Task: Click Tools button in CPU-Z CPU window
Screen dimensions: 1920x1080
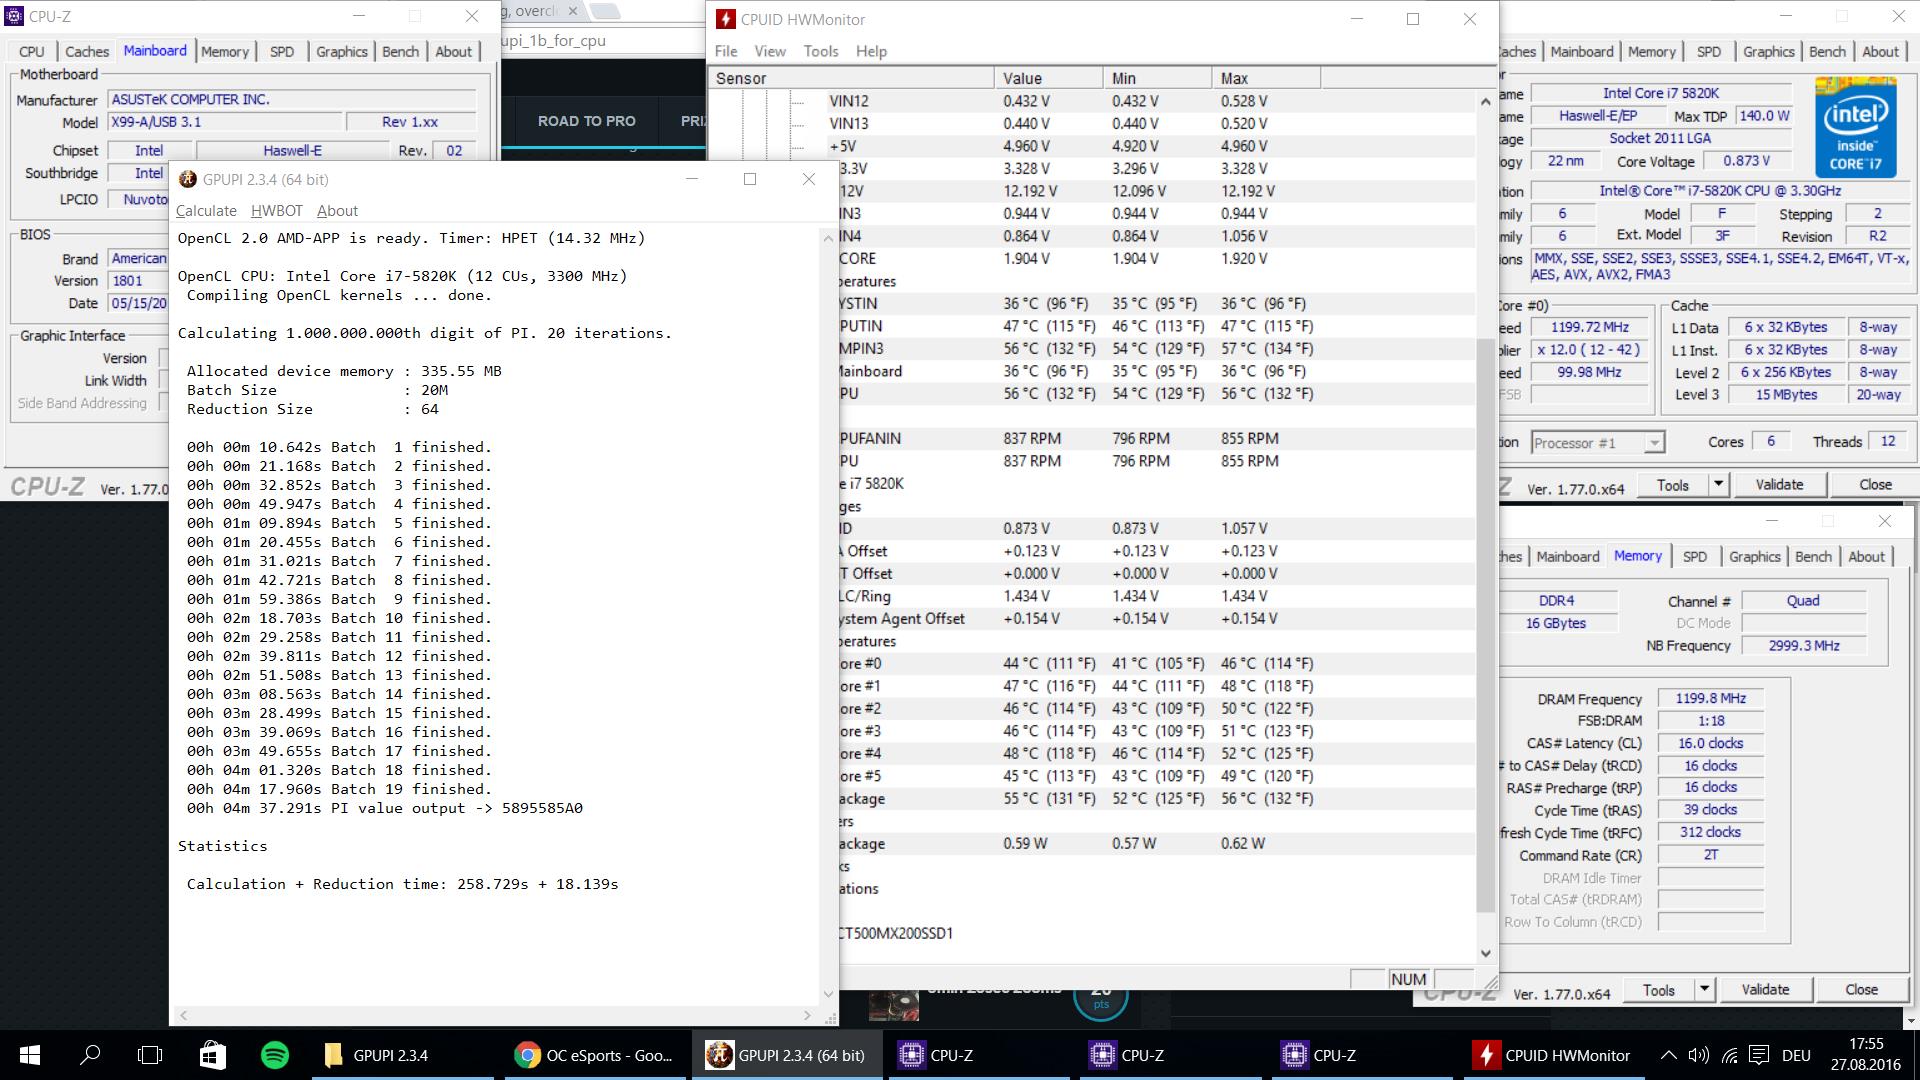Action: coord(1673,485)
